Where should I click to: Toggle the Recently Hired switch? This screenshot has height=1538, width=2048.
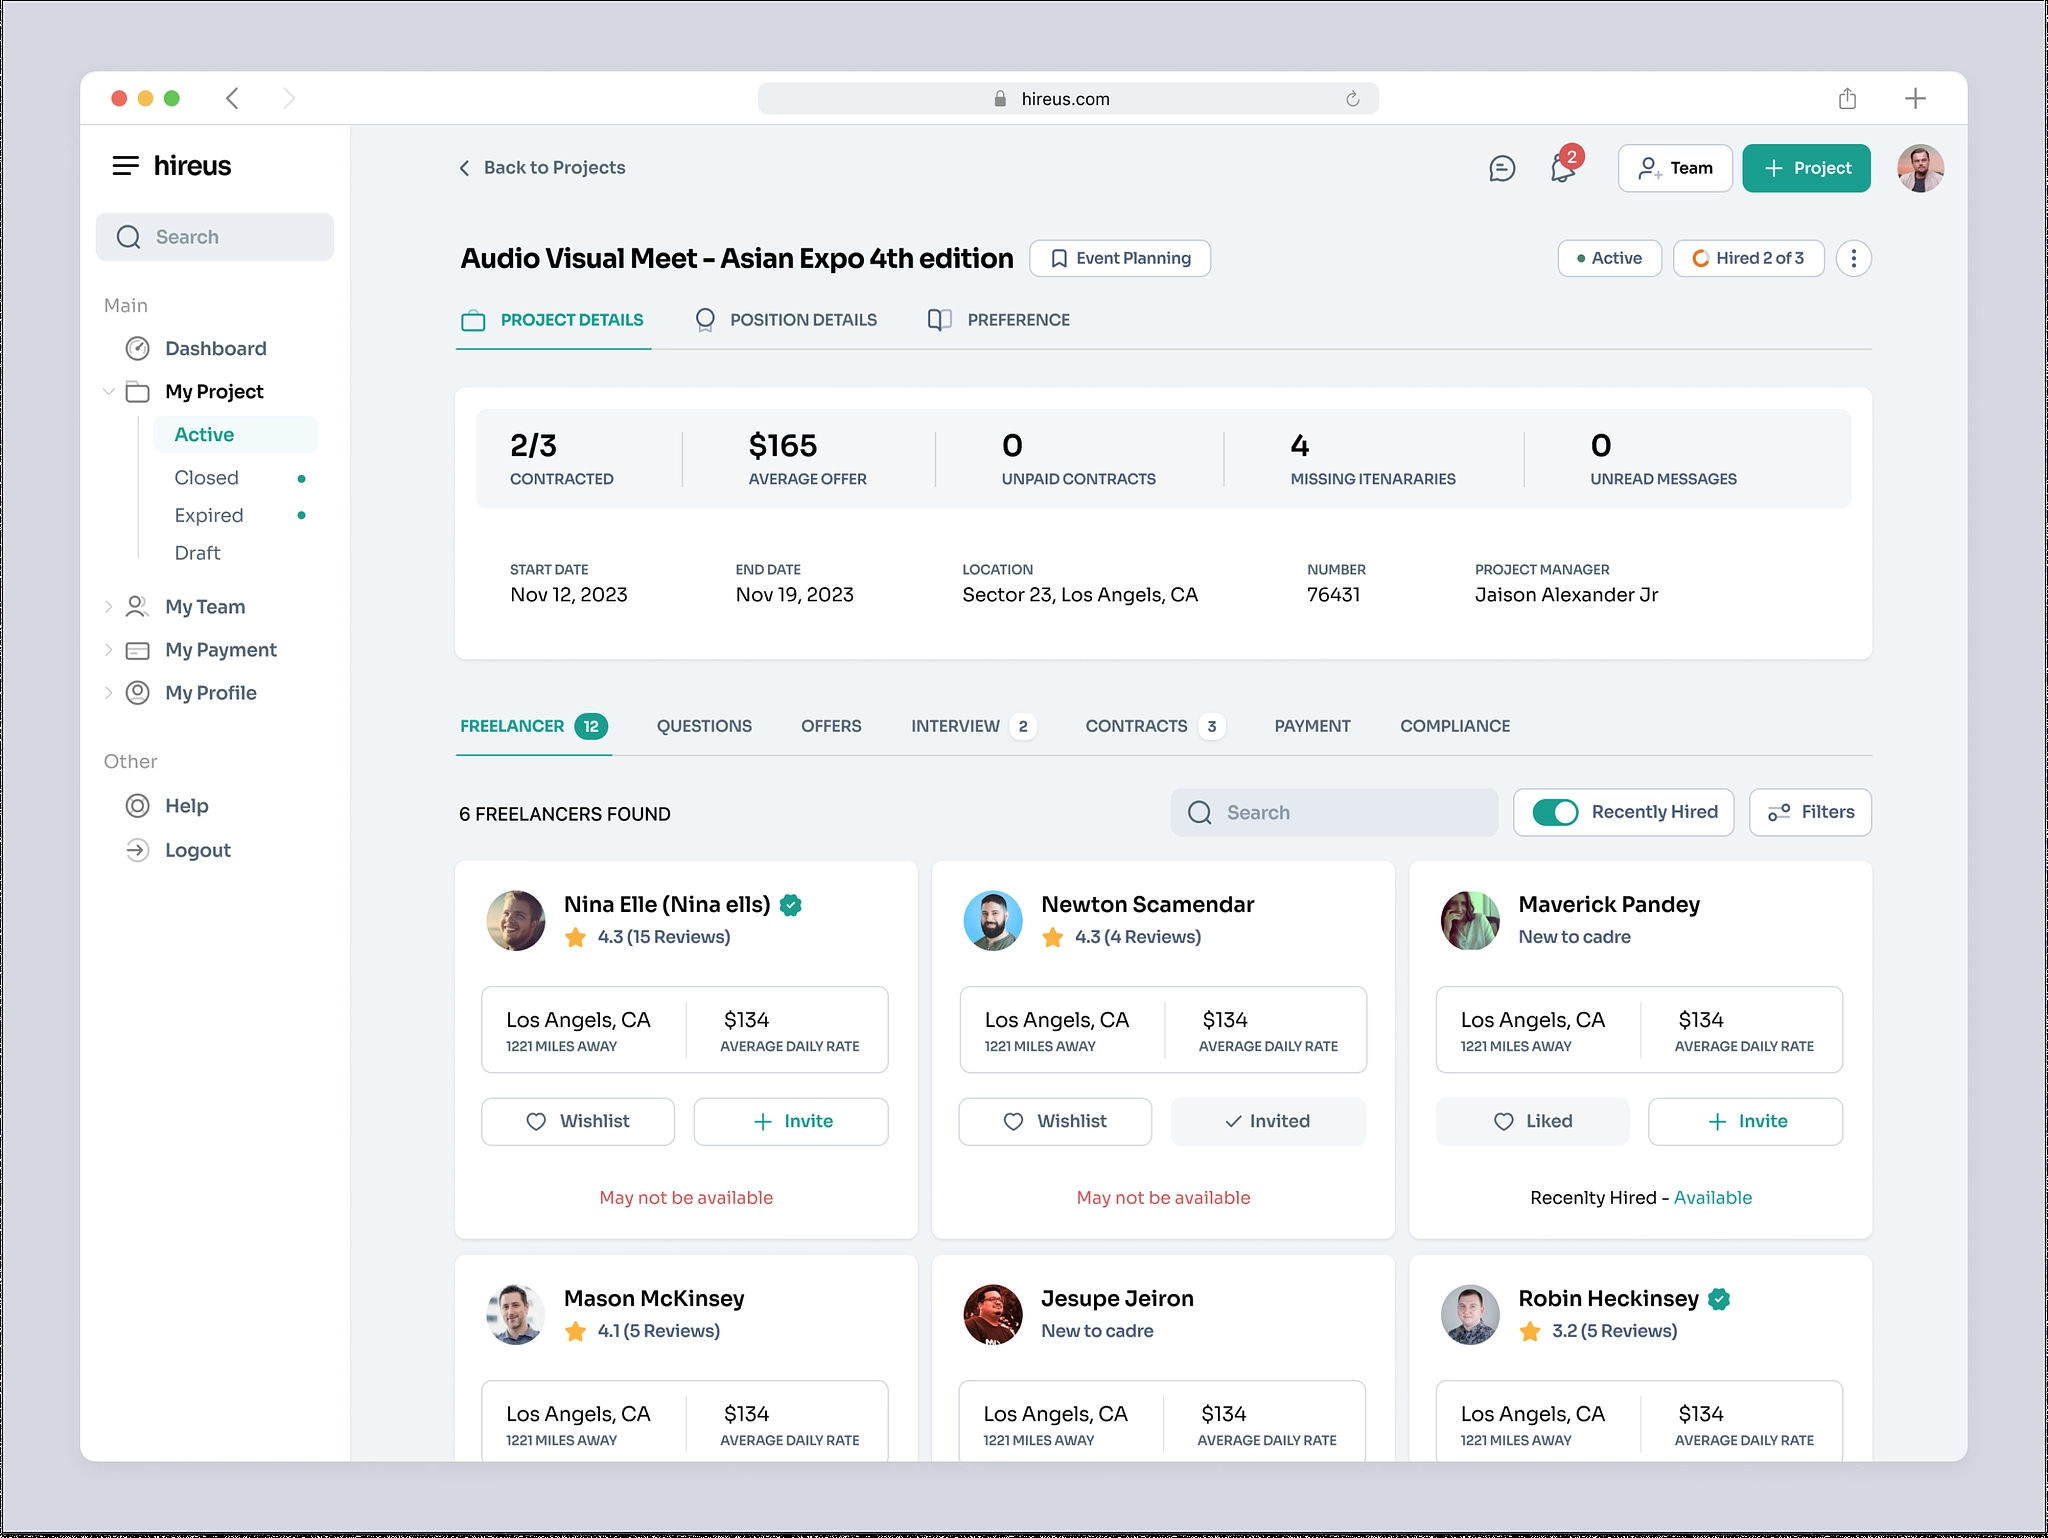[x=1555, y=813]
